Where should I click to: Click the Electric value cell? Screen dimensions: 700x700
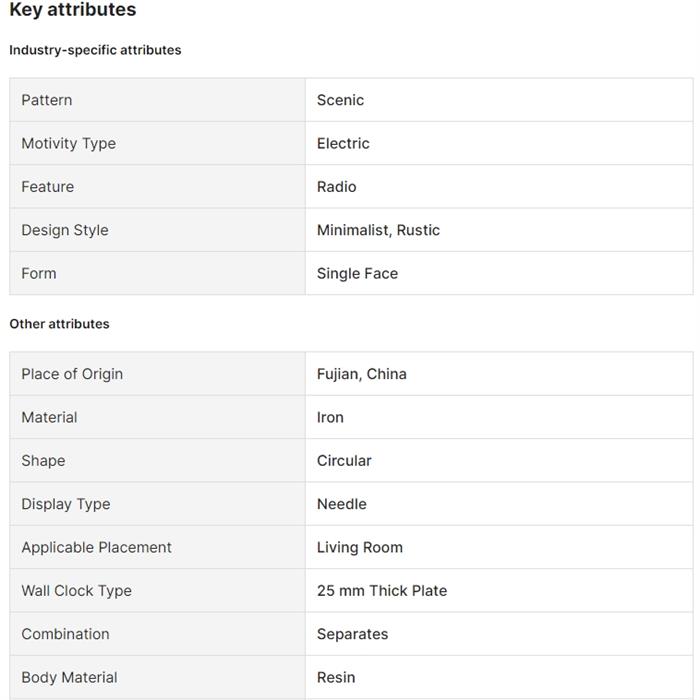[343, 143]
